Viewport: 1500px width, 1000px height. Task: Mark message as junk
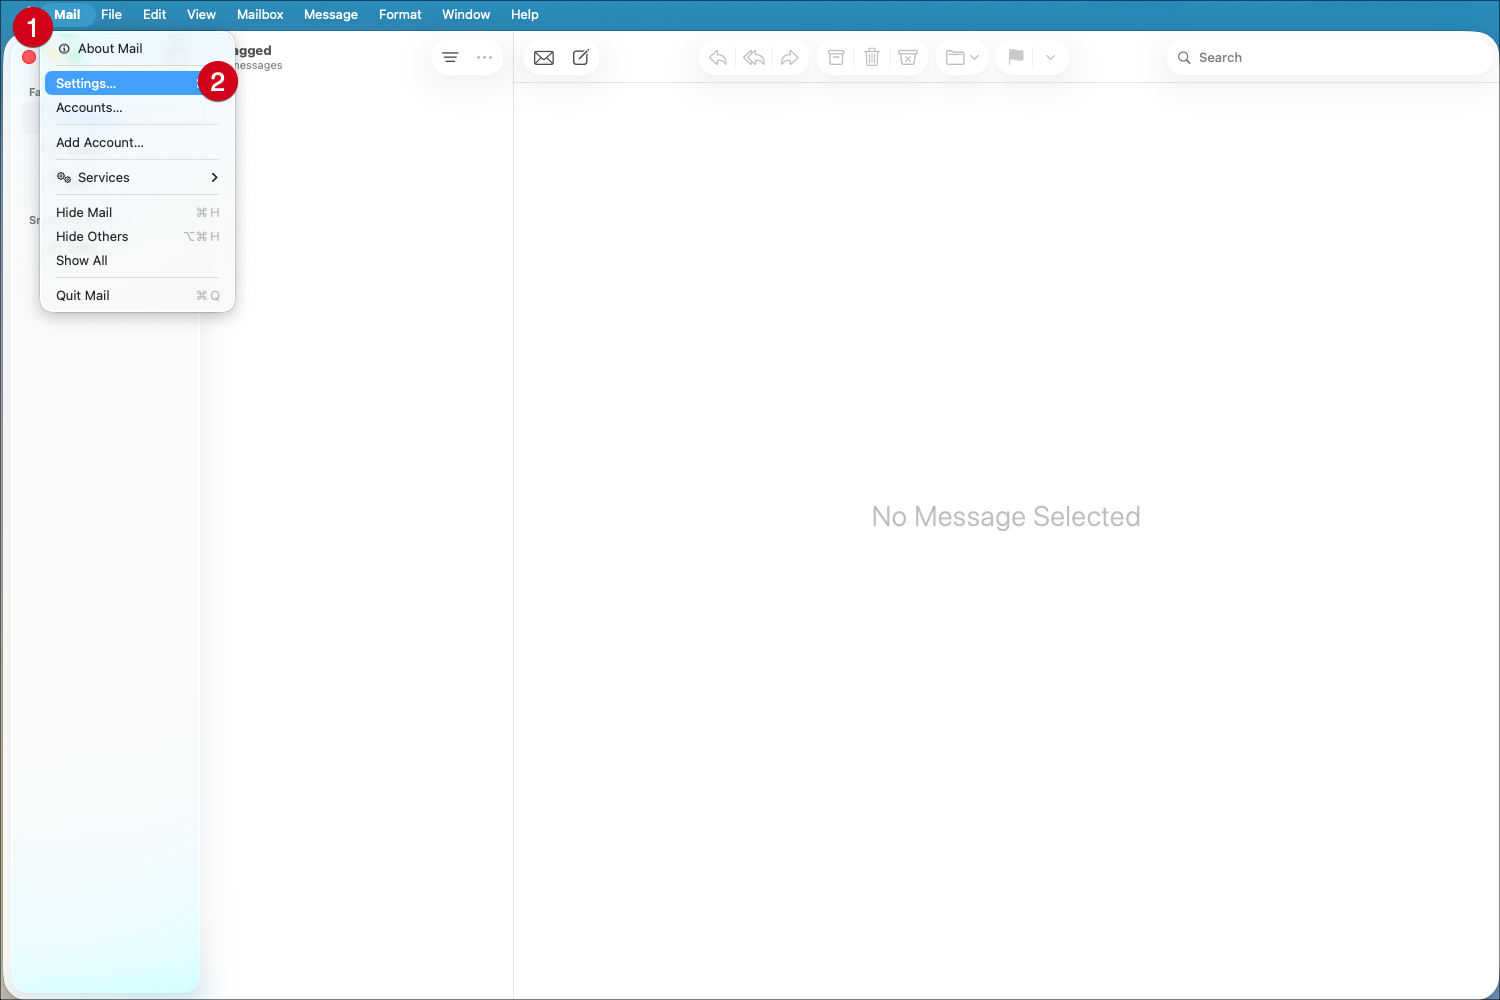pyautogui.click(x=908, y=57)
